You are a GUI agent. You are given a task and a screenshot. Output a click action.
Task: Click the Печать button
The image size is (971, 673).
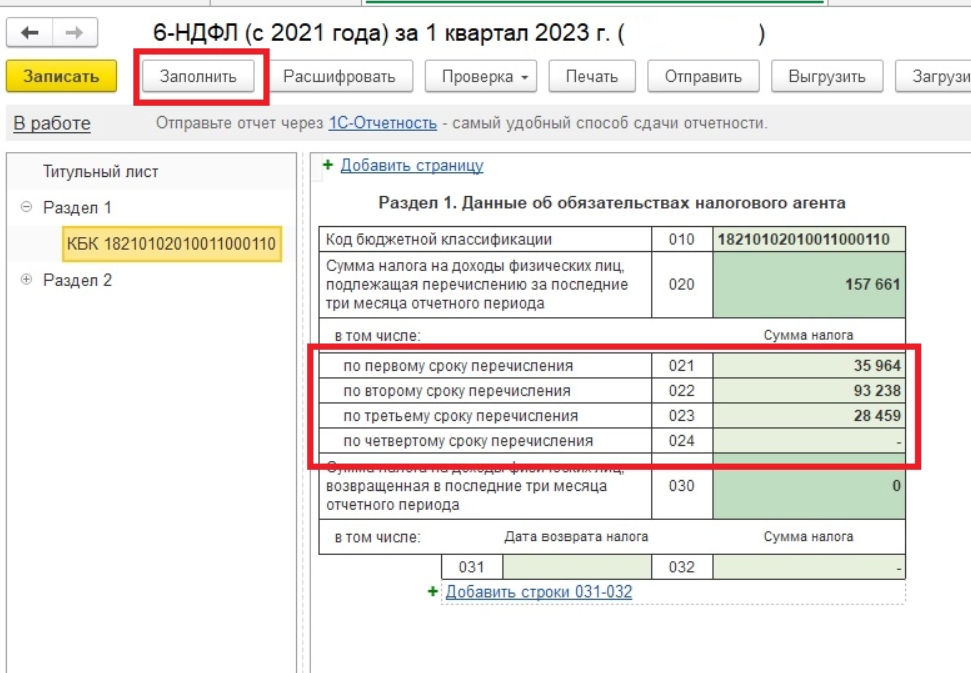pyautogui.click(x=591, y=77)
